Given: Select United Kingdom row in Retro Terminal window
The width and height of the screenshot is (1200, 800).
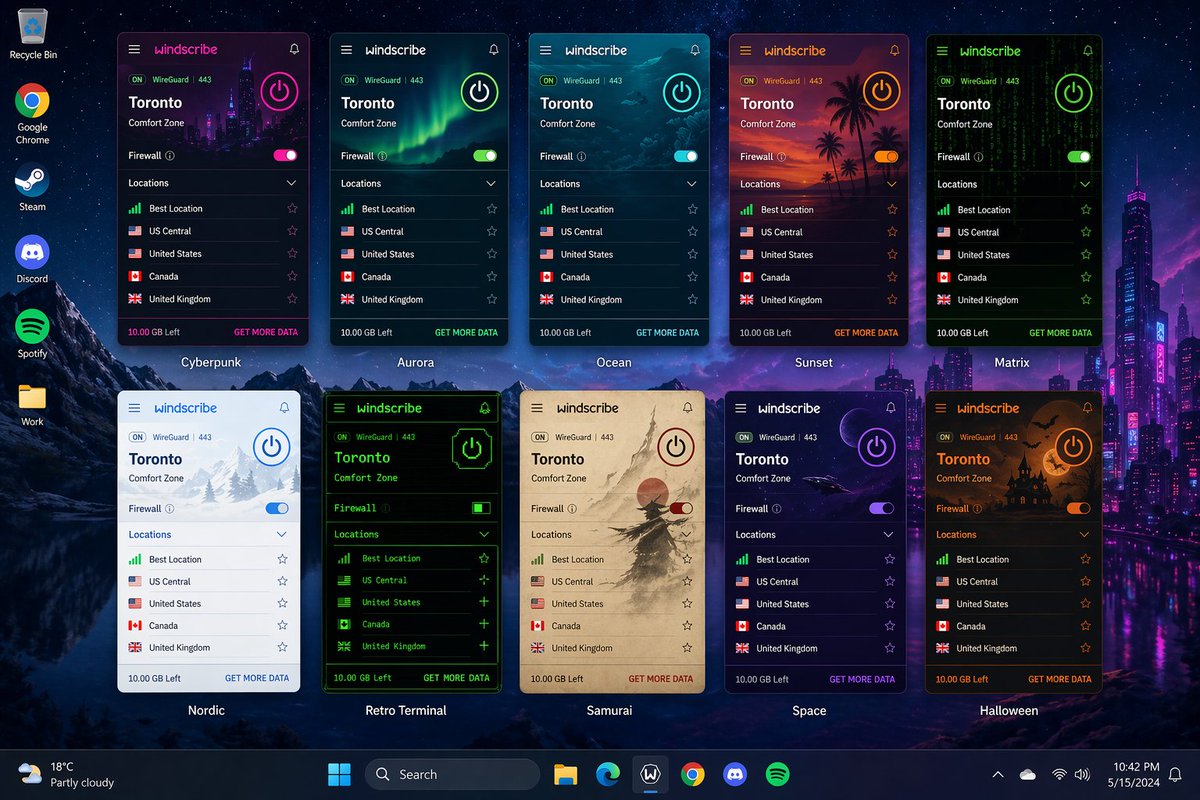Looking at the screenshot, I should click(x=413, y=646).
